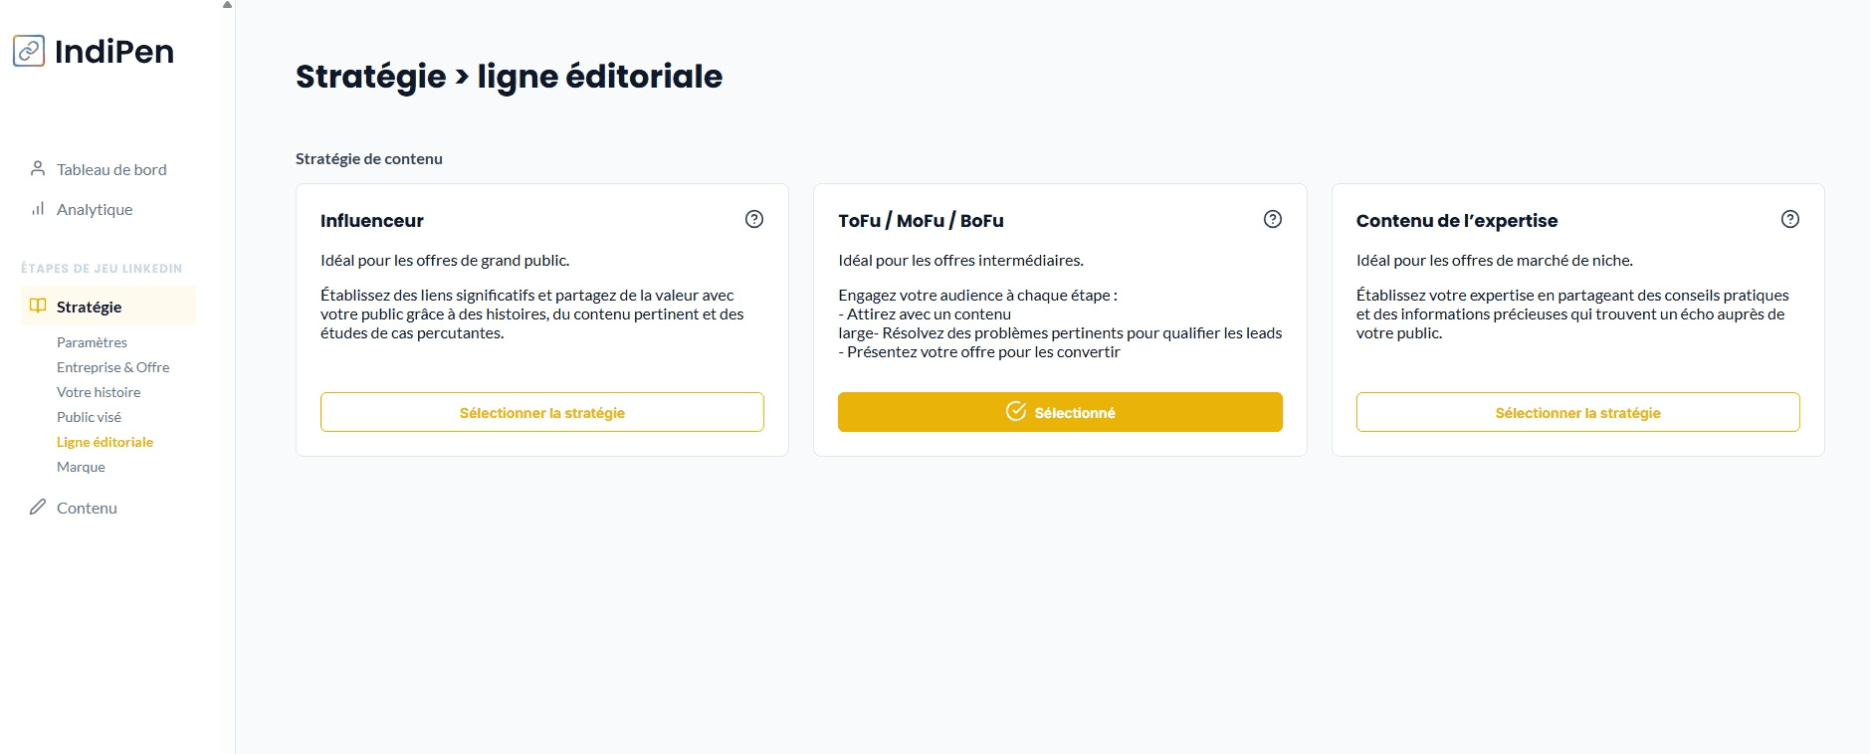Open help icon on ToFu / MoFu / BoFu card
This screenshot has width=1870, height=754.
[1272, 219]
